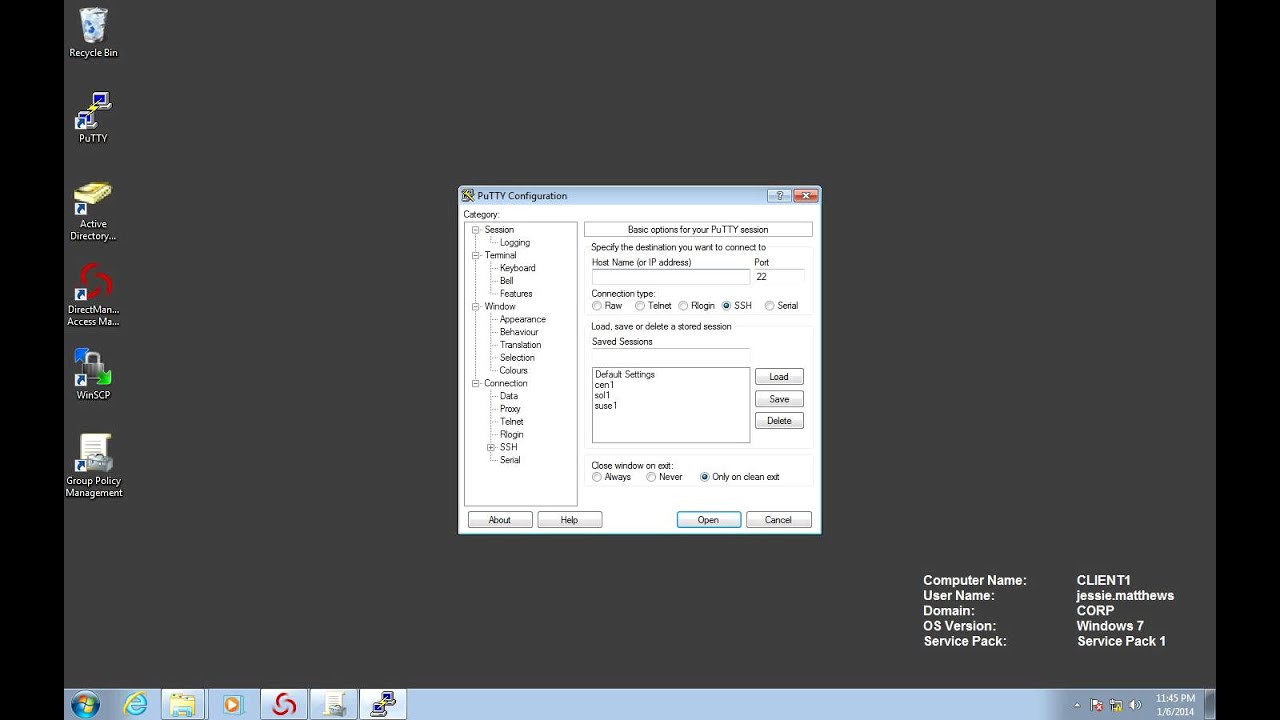Viewport: 1280px width, 720px height.
Task: Open the document-style taskbar icon beside PuTTY
Action: (333, 704)
